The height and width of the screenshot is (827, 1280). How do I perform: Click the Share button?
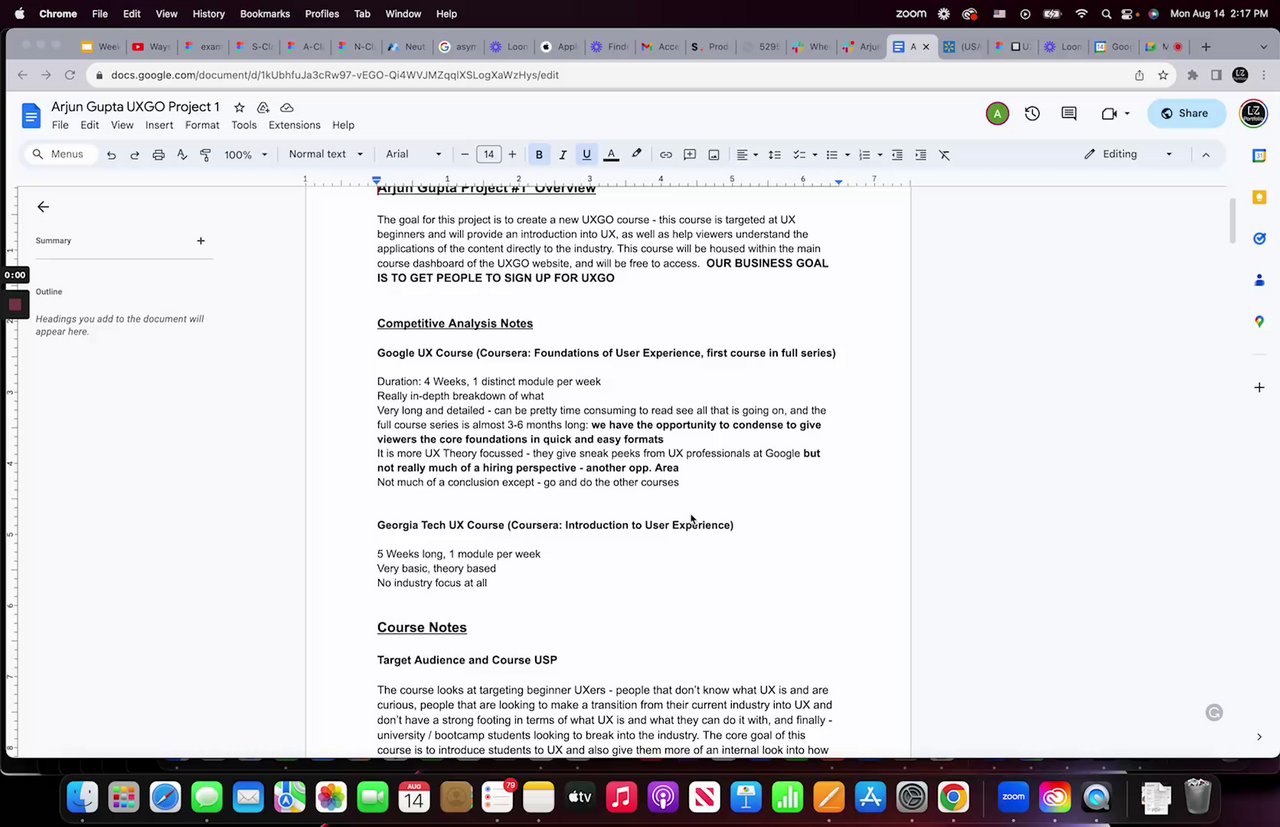[1186, 113]
